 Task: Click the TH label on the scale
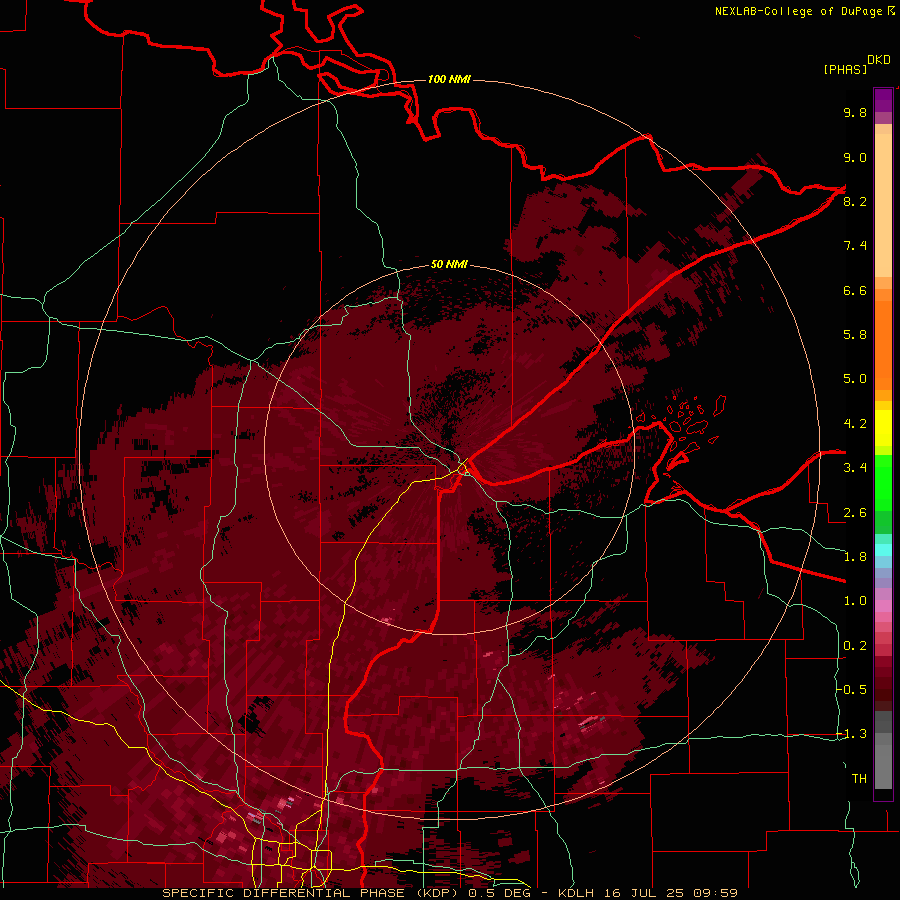(x=859, y=779)
